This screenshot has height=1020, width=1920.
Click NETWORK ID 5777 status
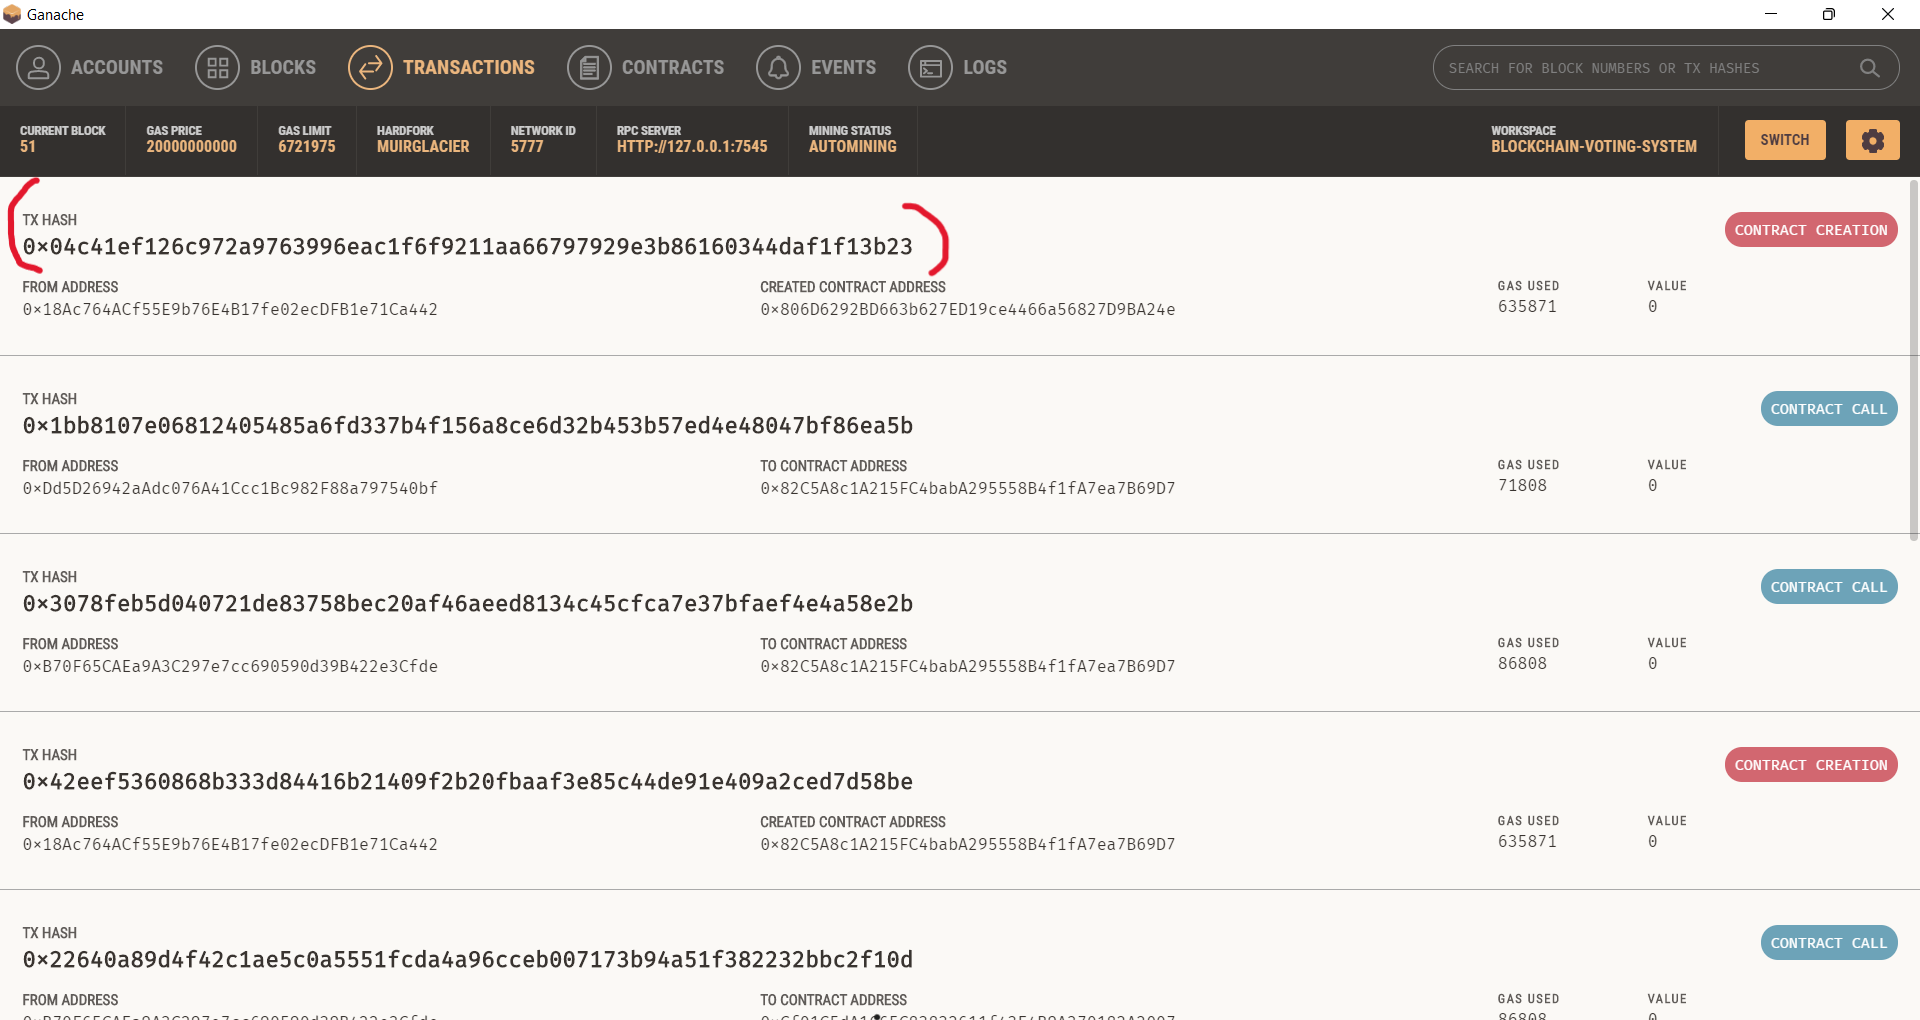(543, 139)
